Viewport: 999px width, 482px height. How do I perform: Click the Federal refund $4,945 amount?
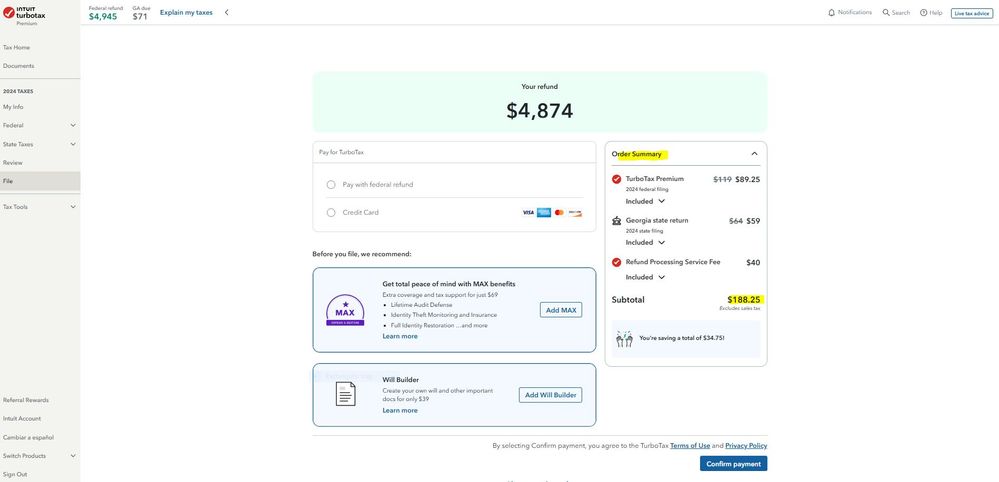103,17
